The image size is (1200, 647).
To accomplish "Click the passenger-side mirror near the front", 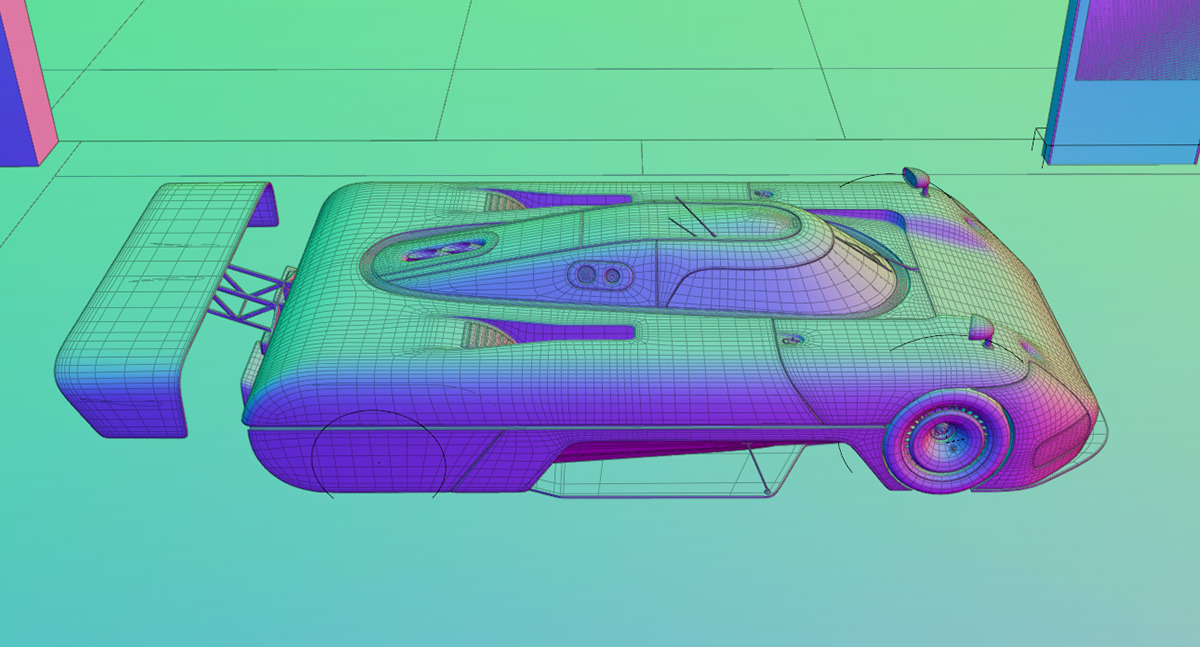I will pyautogui.click(x=915, y=177).
